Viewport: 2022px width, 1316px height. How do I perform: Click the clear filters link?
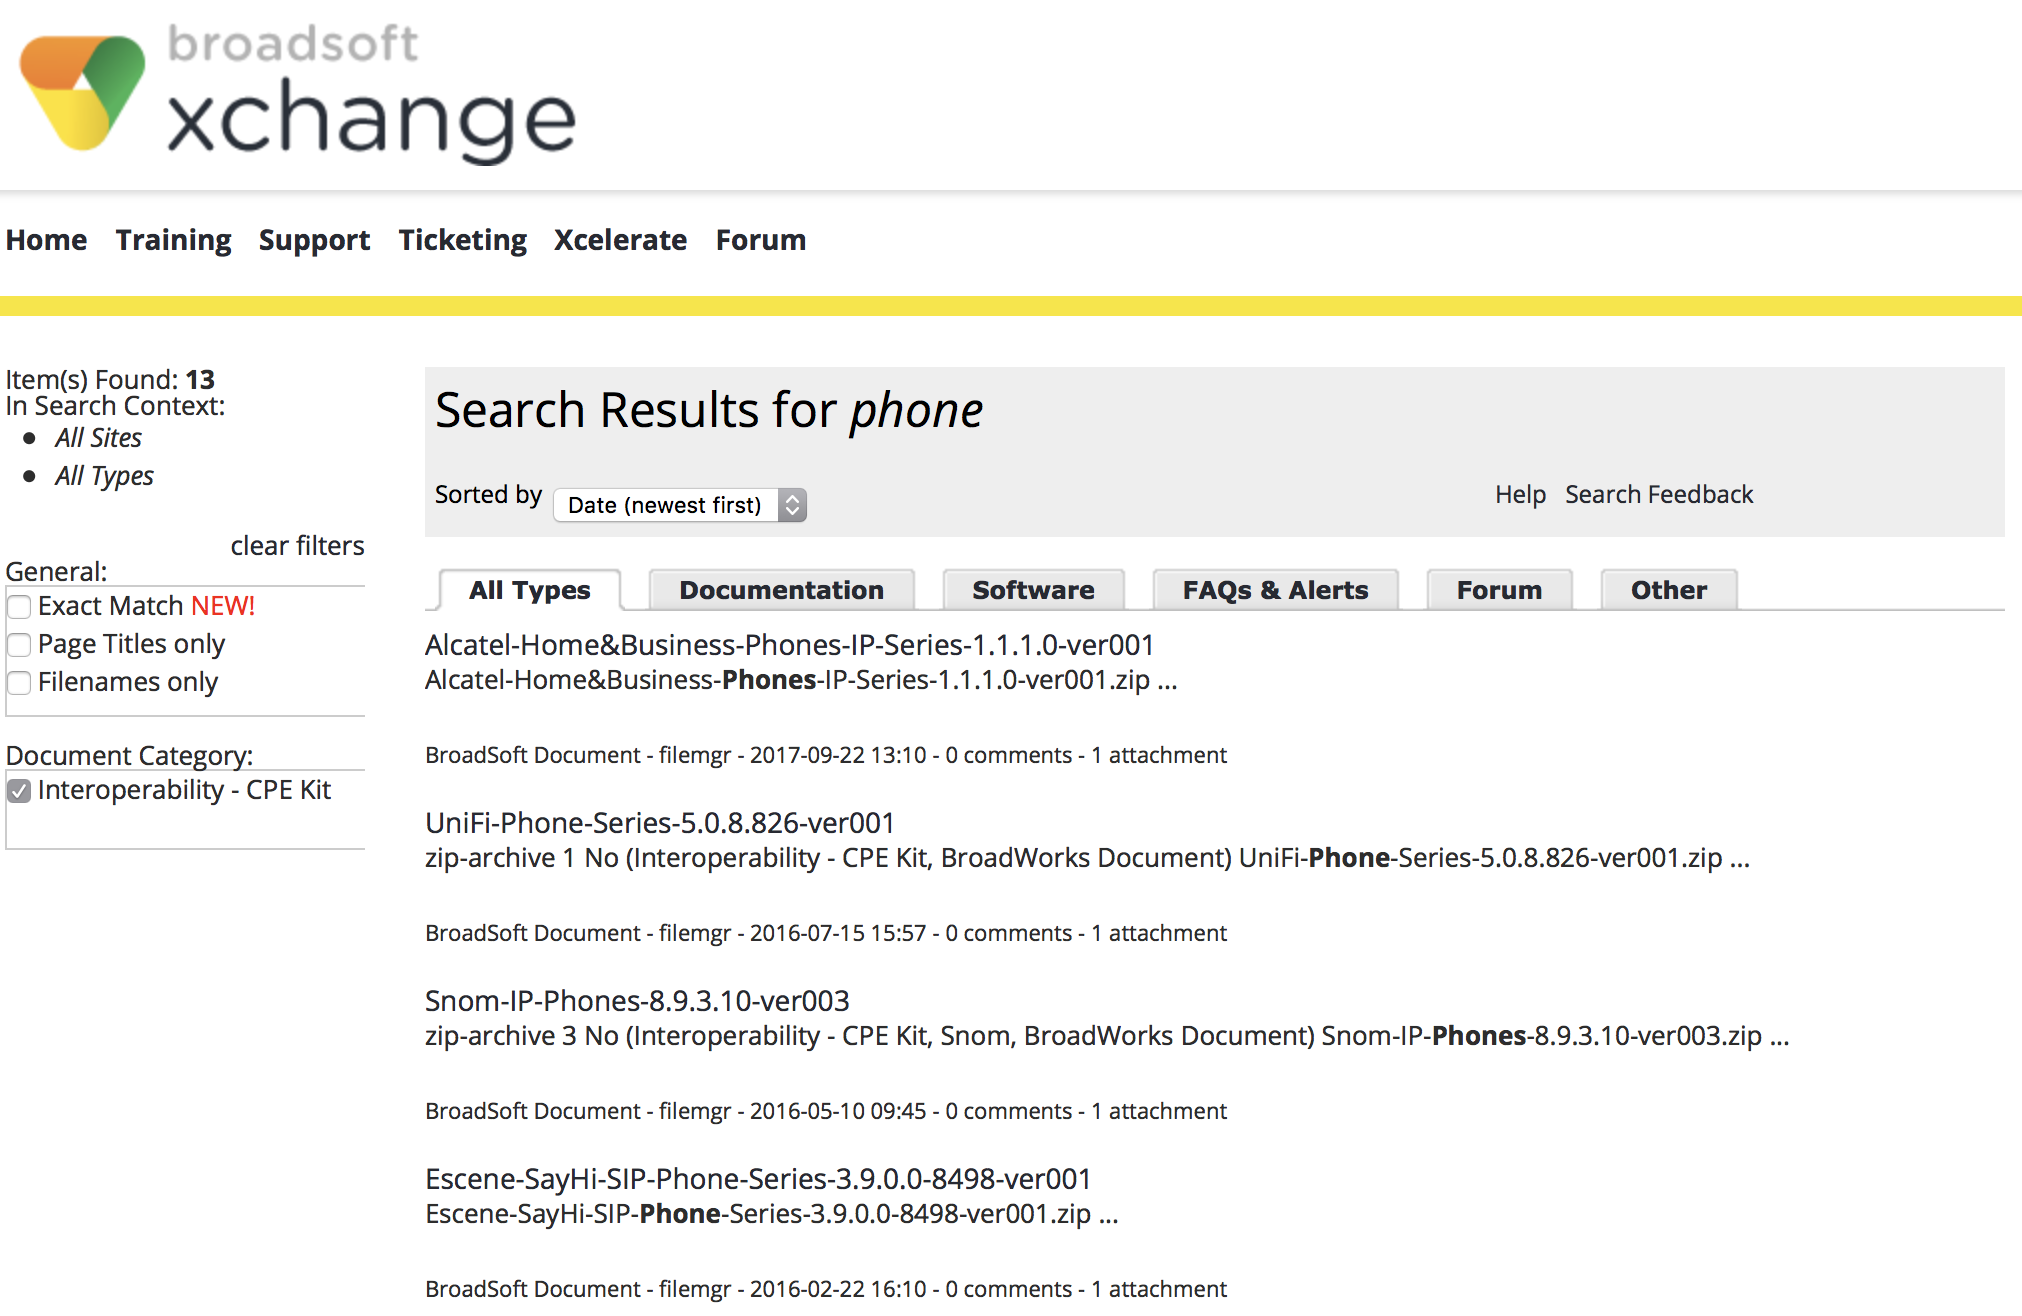click(297, 546)
